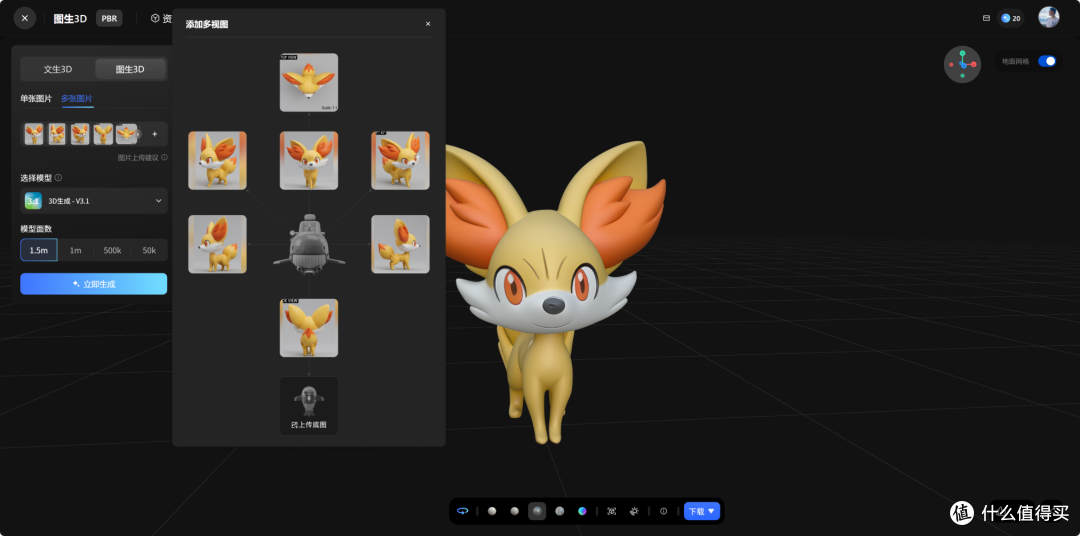Add another image with the plus button

coord(154,134)
